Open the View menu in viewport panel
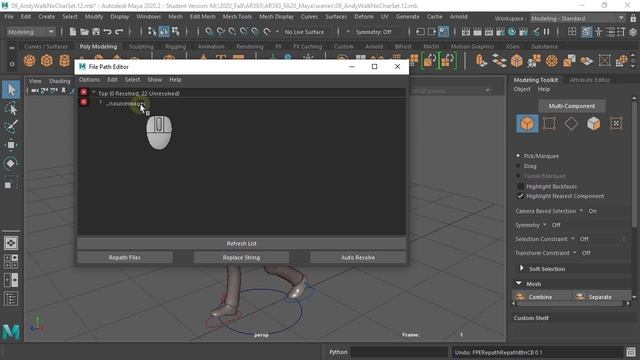This screenshot has height=360, width=640. tap(35, 81)
